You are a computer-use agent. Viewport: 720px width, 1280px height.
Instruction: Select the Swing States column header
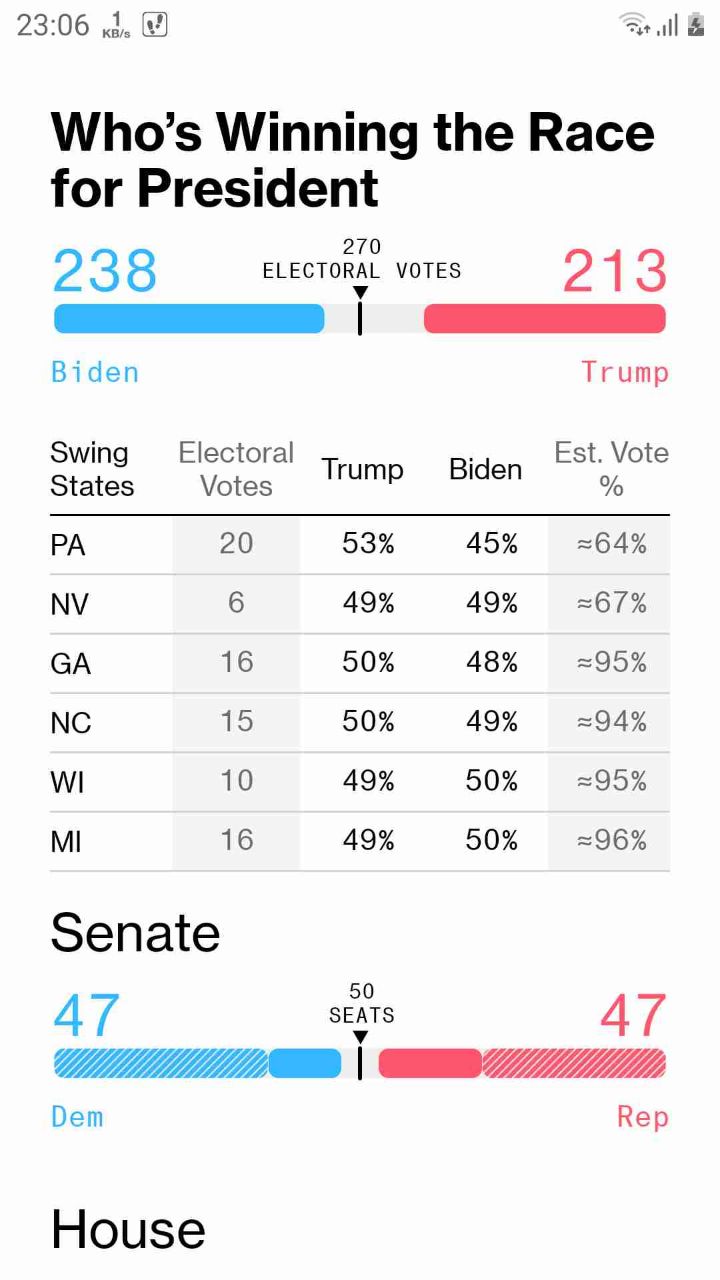click(x=92, y=469)
